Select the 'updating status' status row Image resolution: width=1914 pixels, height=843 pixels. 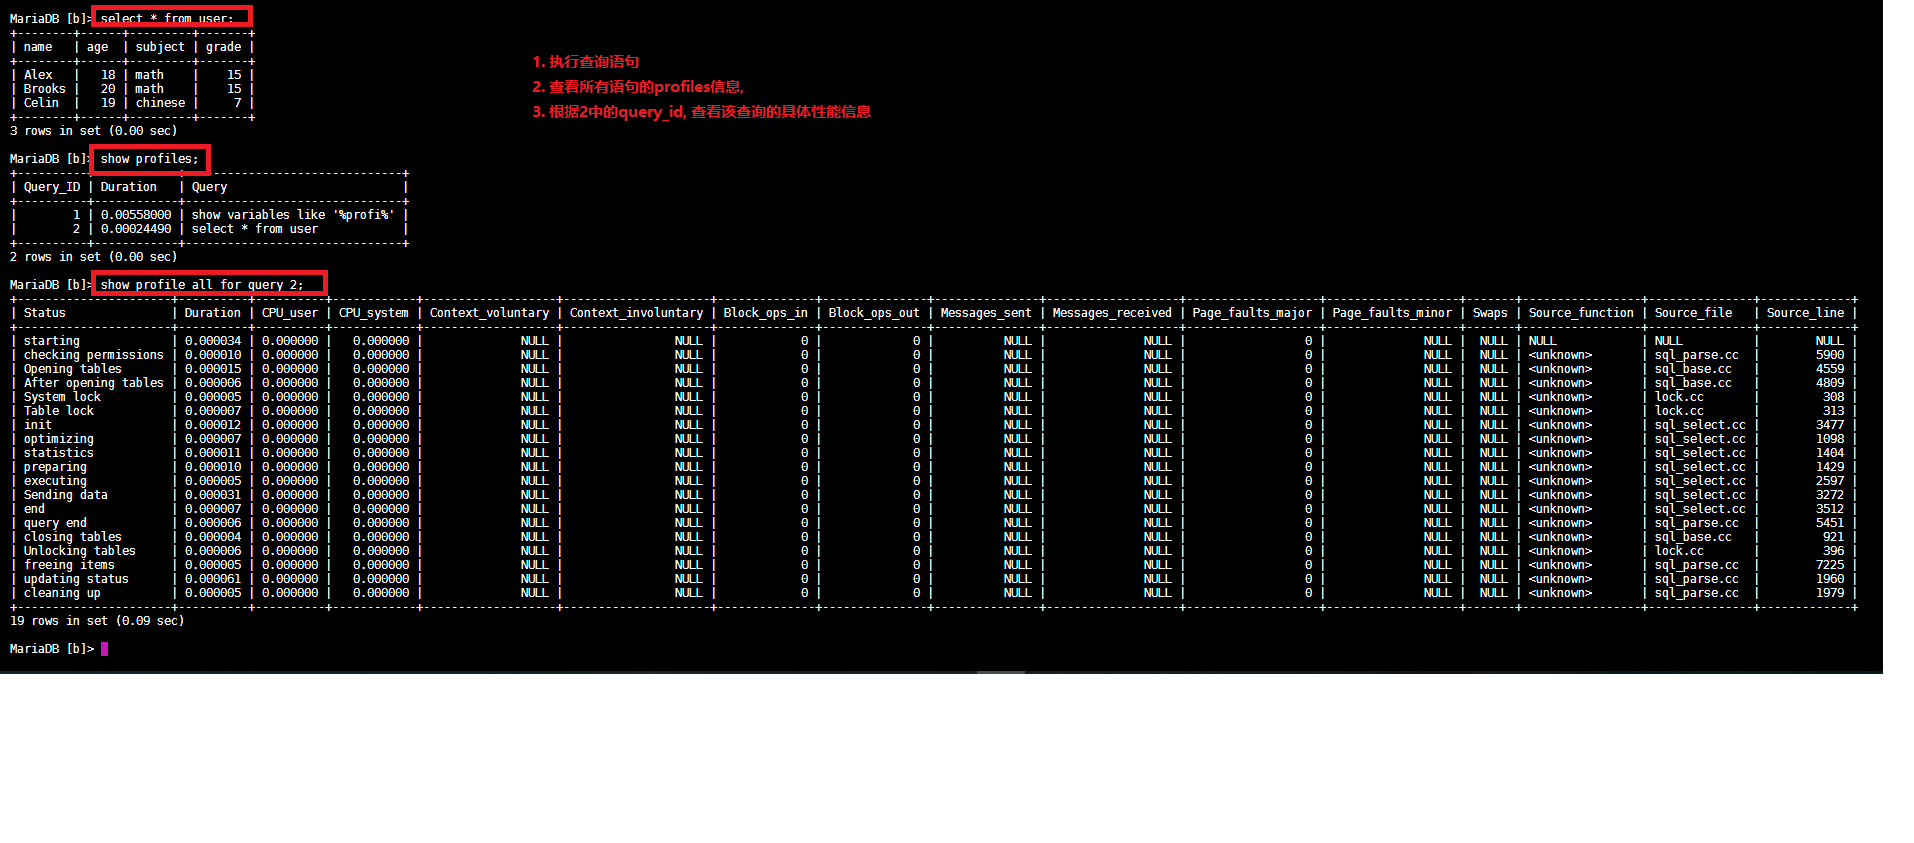tap(932, 579)
